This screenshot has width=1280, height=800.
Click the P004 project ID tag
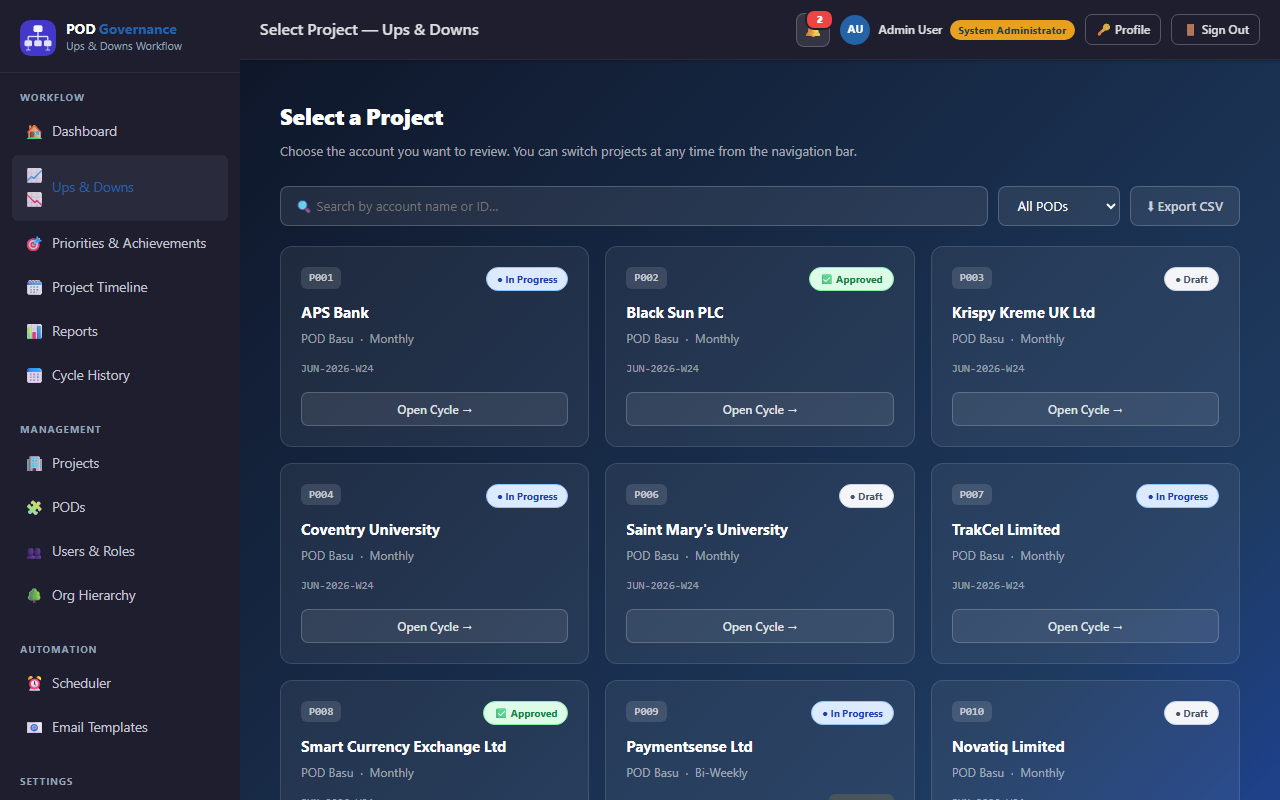[x=321, y=495]
